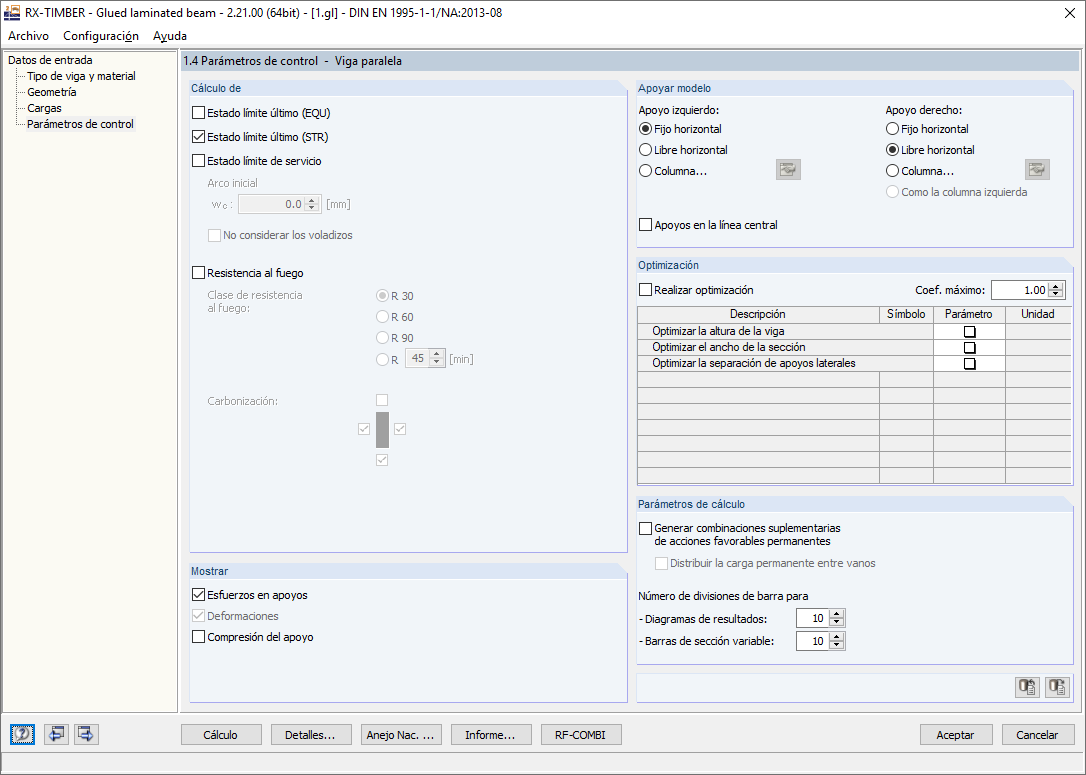Click Barras de sección variable value field
1086x775 pixels.
(x=812, y=641)
